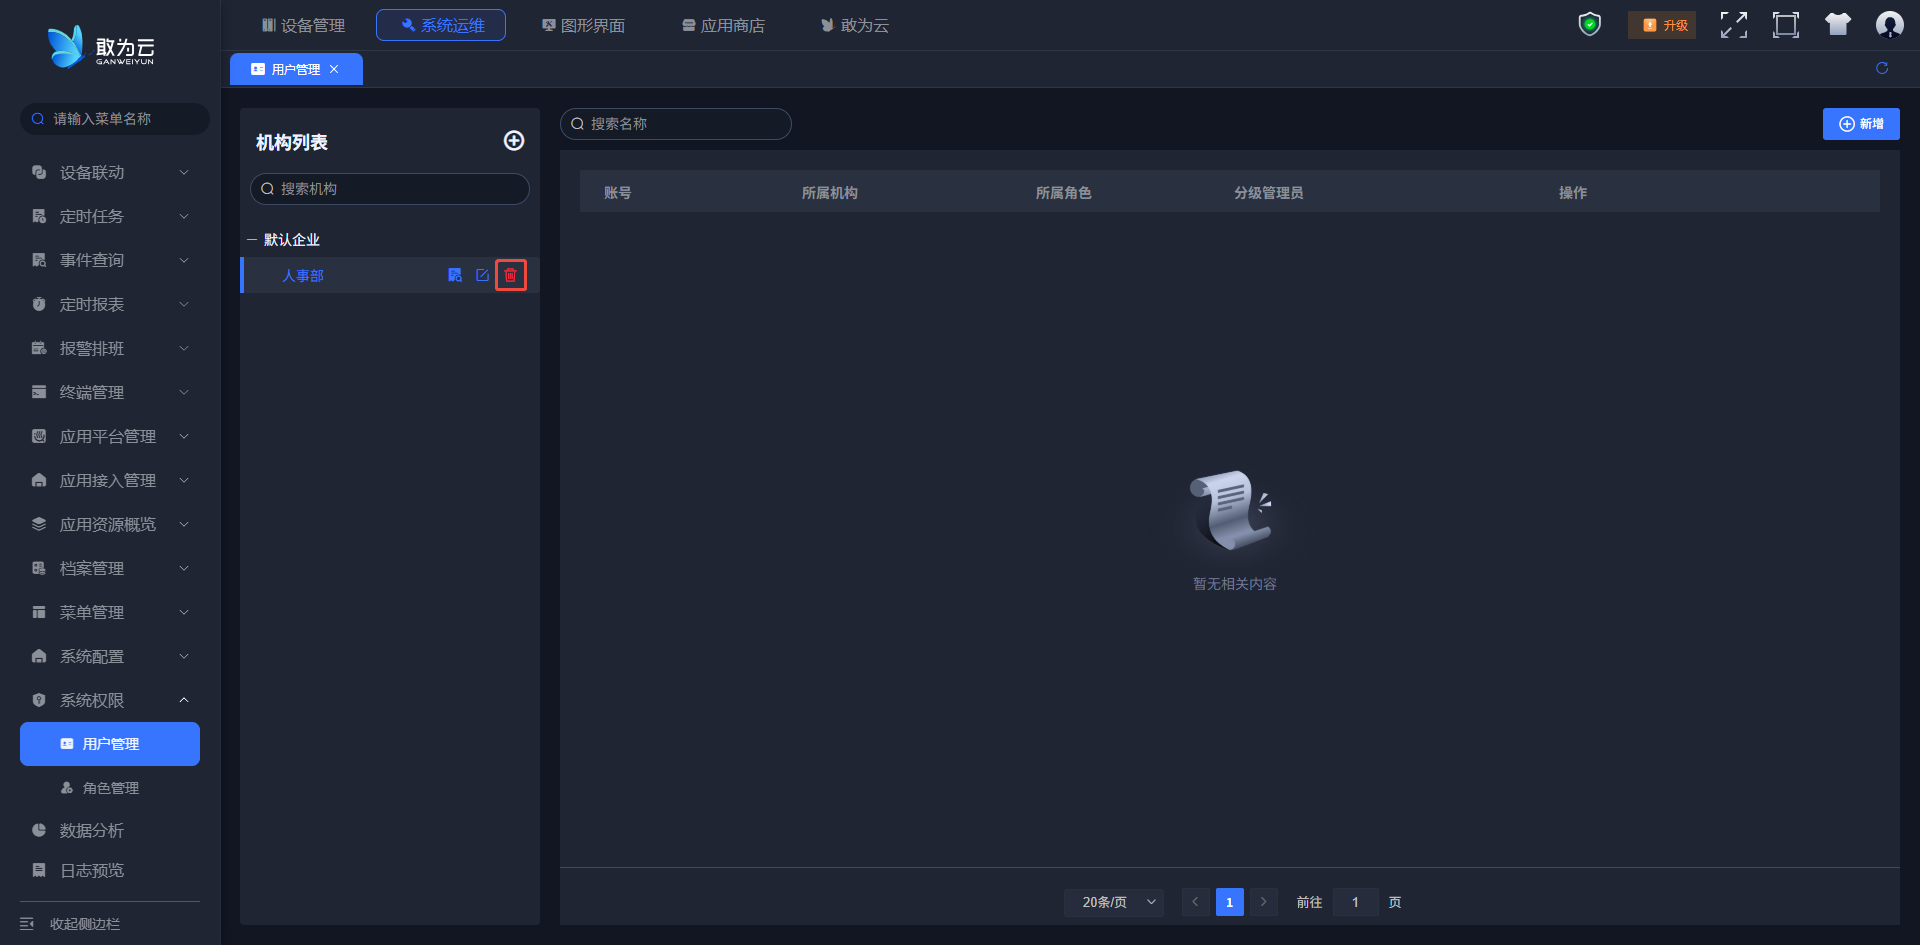This screenshot has height=945, width=1920.
Task: Click the edit icon for 人事部
Action: [482, 275]
